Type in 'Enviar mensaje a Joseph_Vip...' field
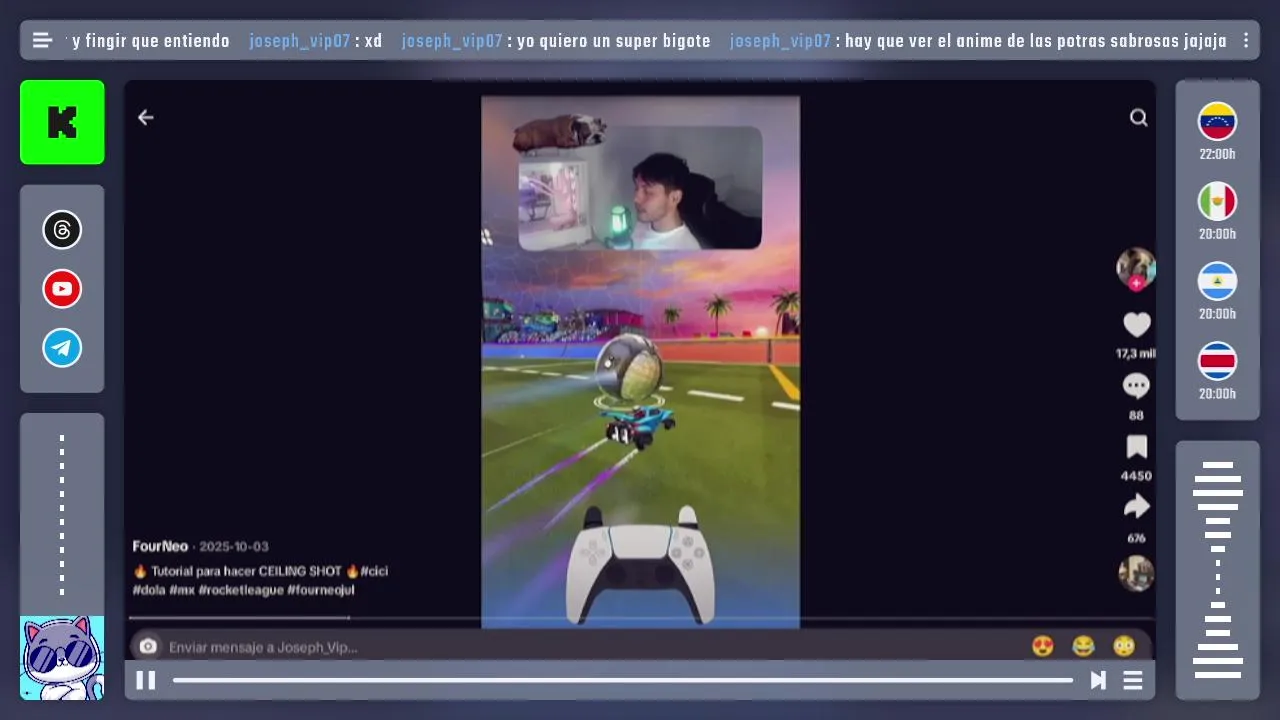This screenshot has height=720, width=1280. tap(590, 647)
